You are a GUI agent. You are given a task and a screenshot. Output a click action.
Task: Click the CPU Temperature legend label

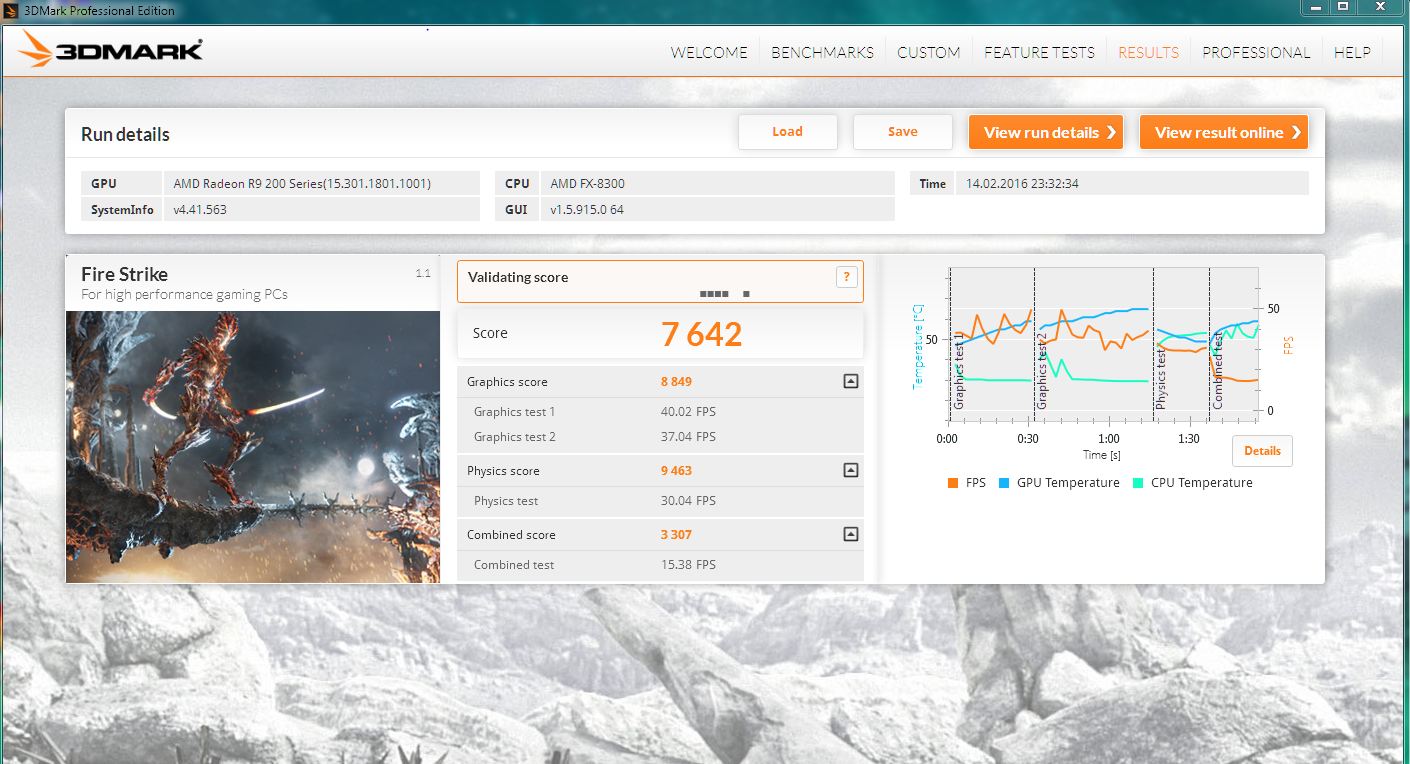point(1202,483)
